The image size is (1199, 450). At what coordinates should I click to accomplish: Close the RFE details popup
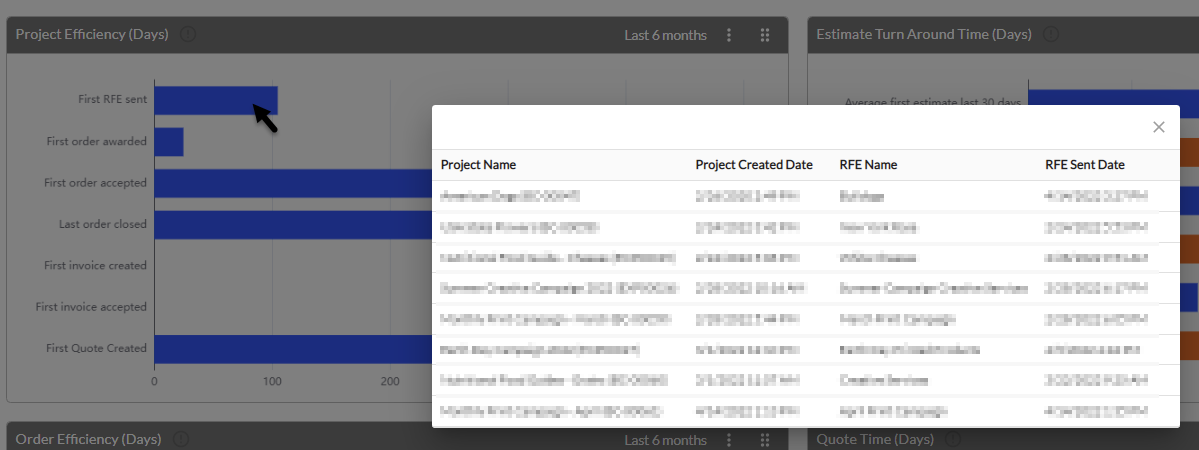pyautogui.click(x=1158, y=127)
